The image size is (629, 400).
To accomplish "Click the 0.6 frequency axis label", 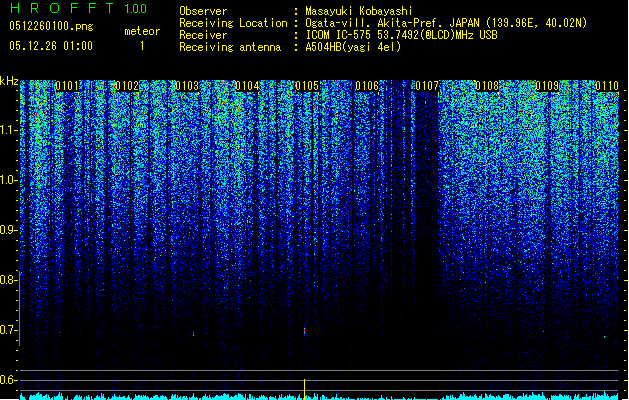I will point(8,380).
